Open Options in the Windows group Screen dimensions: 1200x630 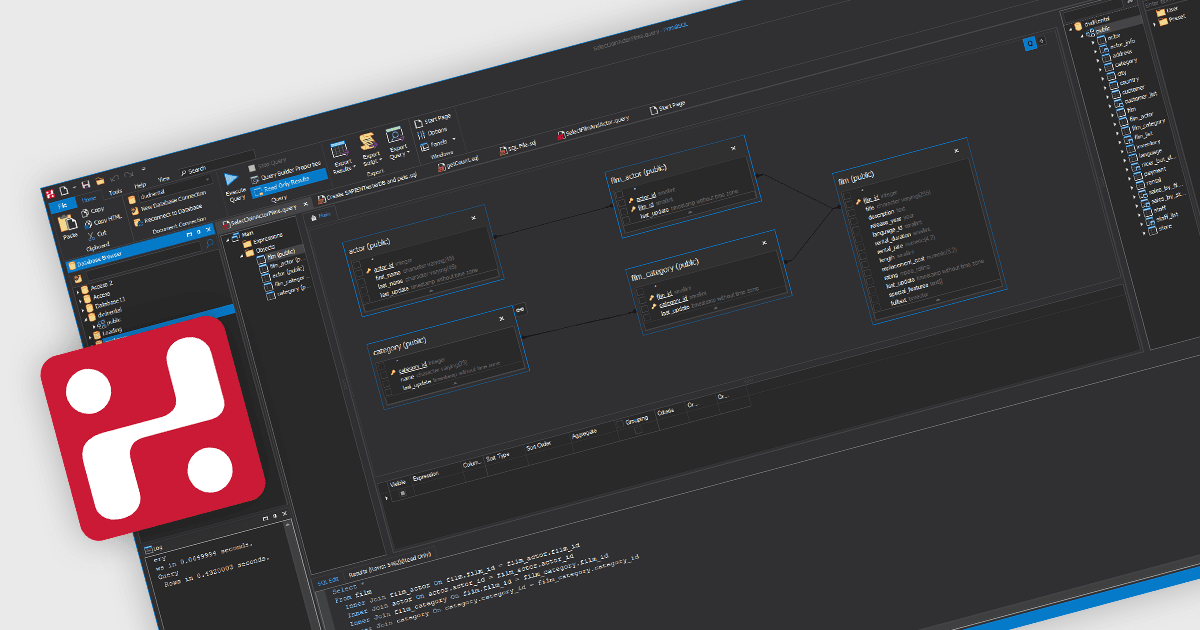click(x=432, y=132)
